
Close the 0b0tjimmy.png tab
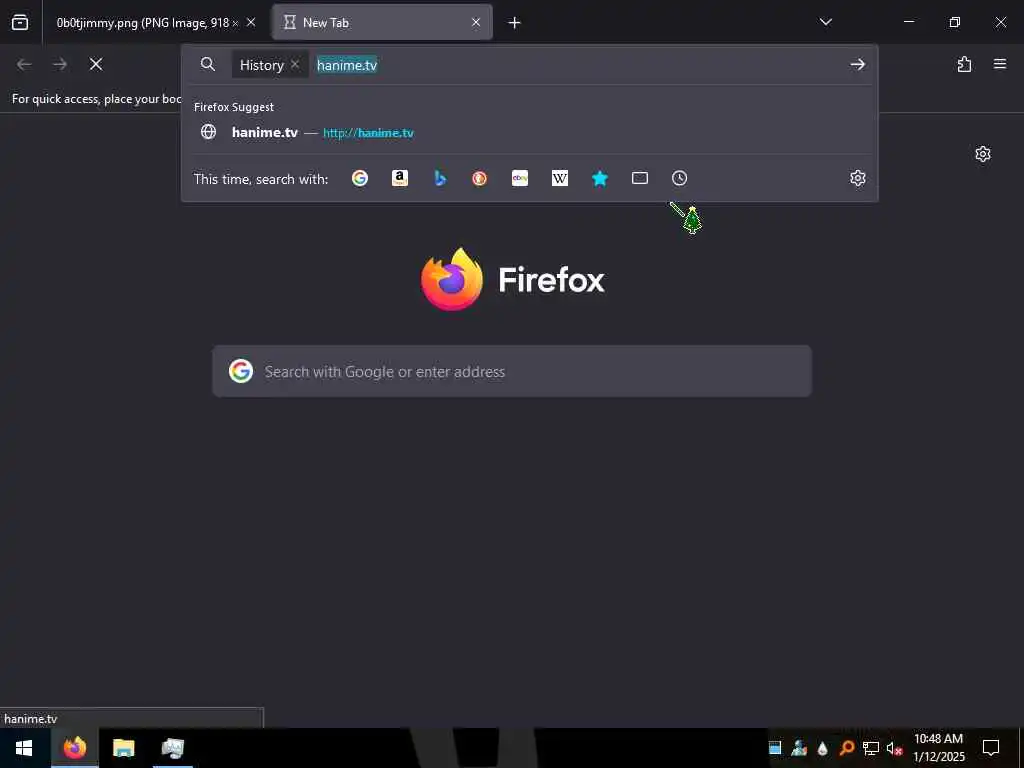pyautogui.click(x=251, y=23)
